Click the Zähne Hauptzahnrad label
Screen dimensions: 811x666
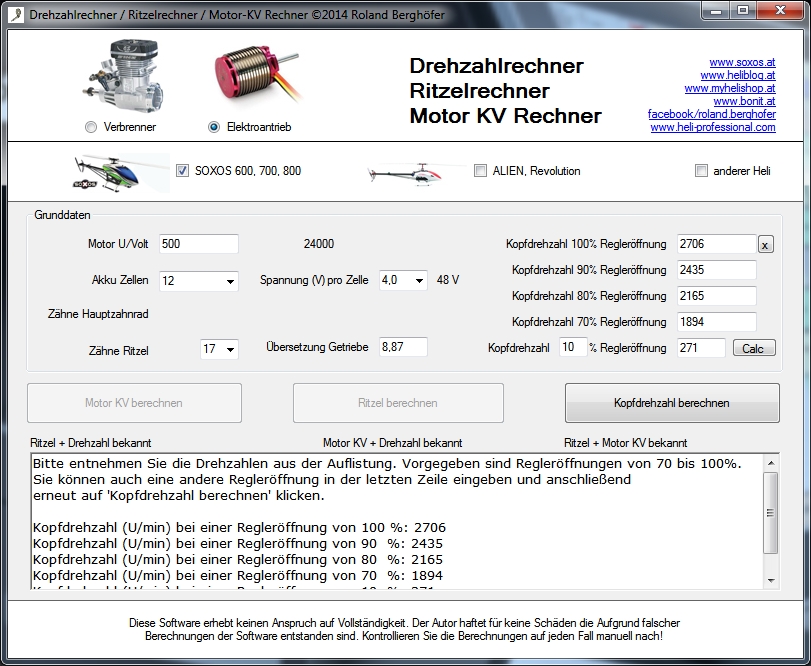tap(98, 314)
